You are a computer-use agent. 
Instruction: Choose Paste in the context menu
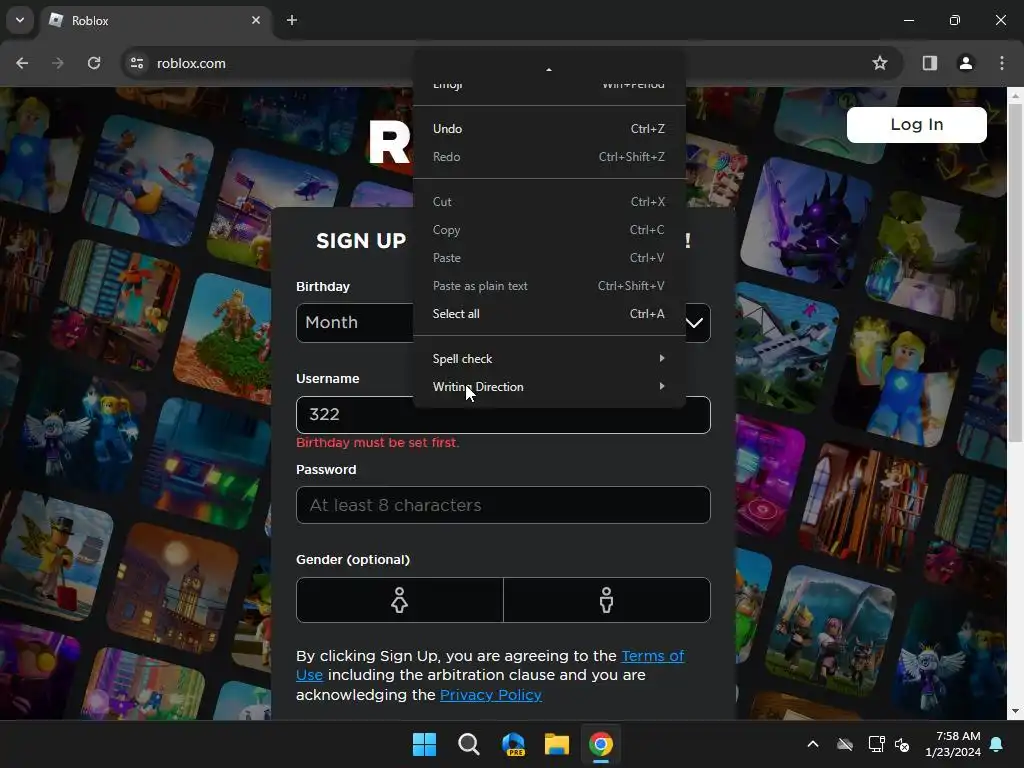click(549, 258)
